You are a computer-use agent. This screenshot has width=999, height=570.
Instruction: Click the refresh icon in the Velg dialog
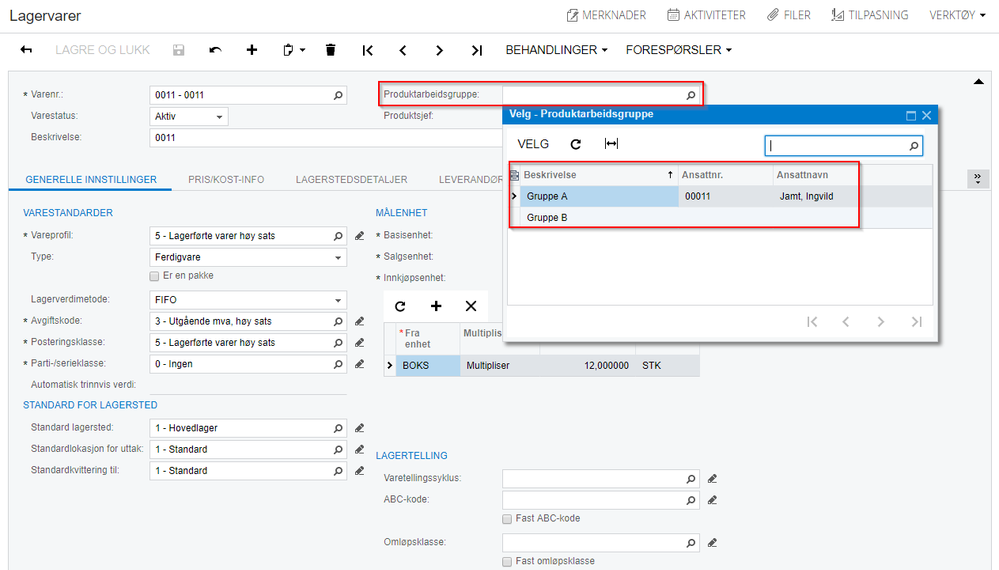point(576,144)
